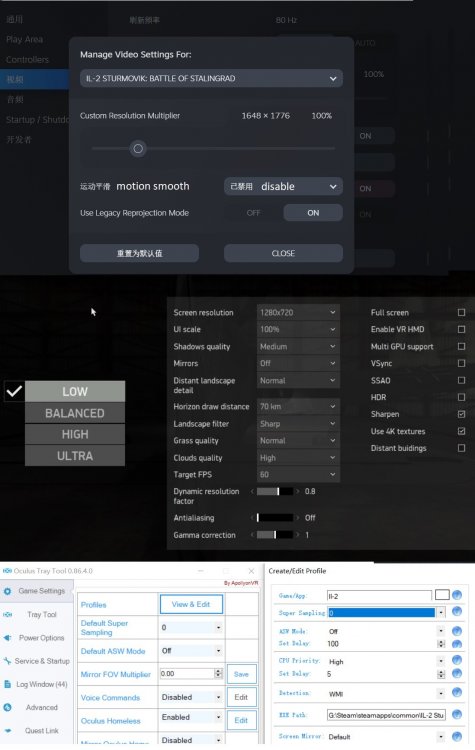Viewport: 475px width, 750px height.
Task: Open Distant landscape detail dropdown
Action: click(298, 381)
